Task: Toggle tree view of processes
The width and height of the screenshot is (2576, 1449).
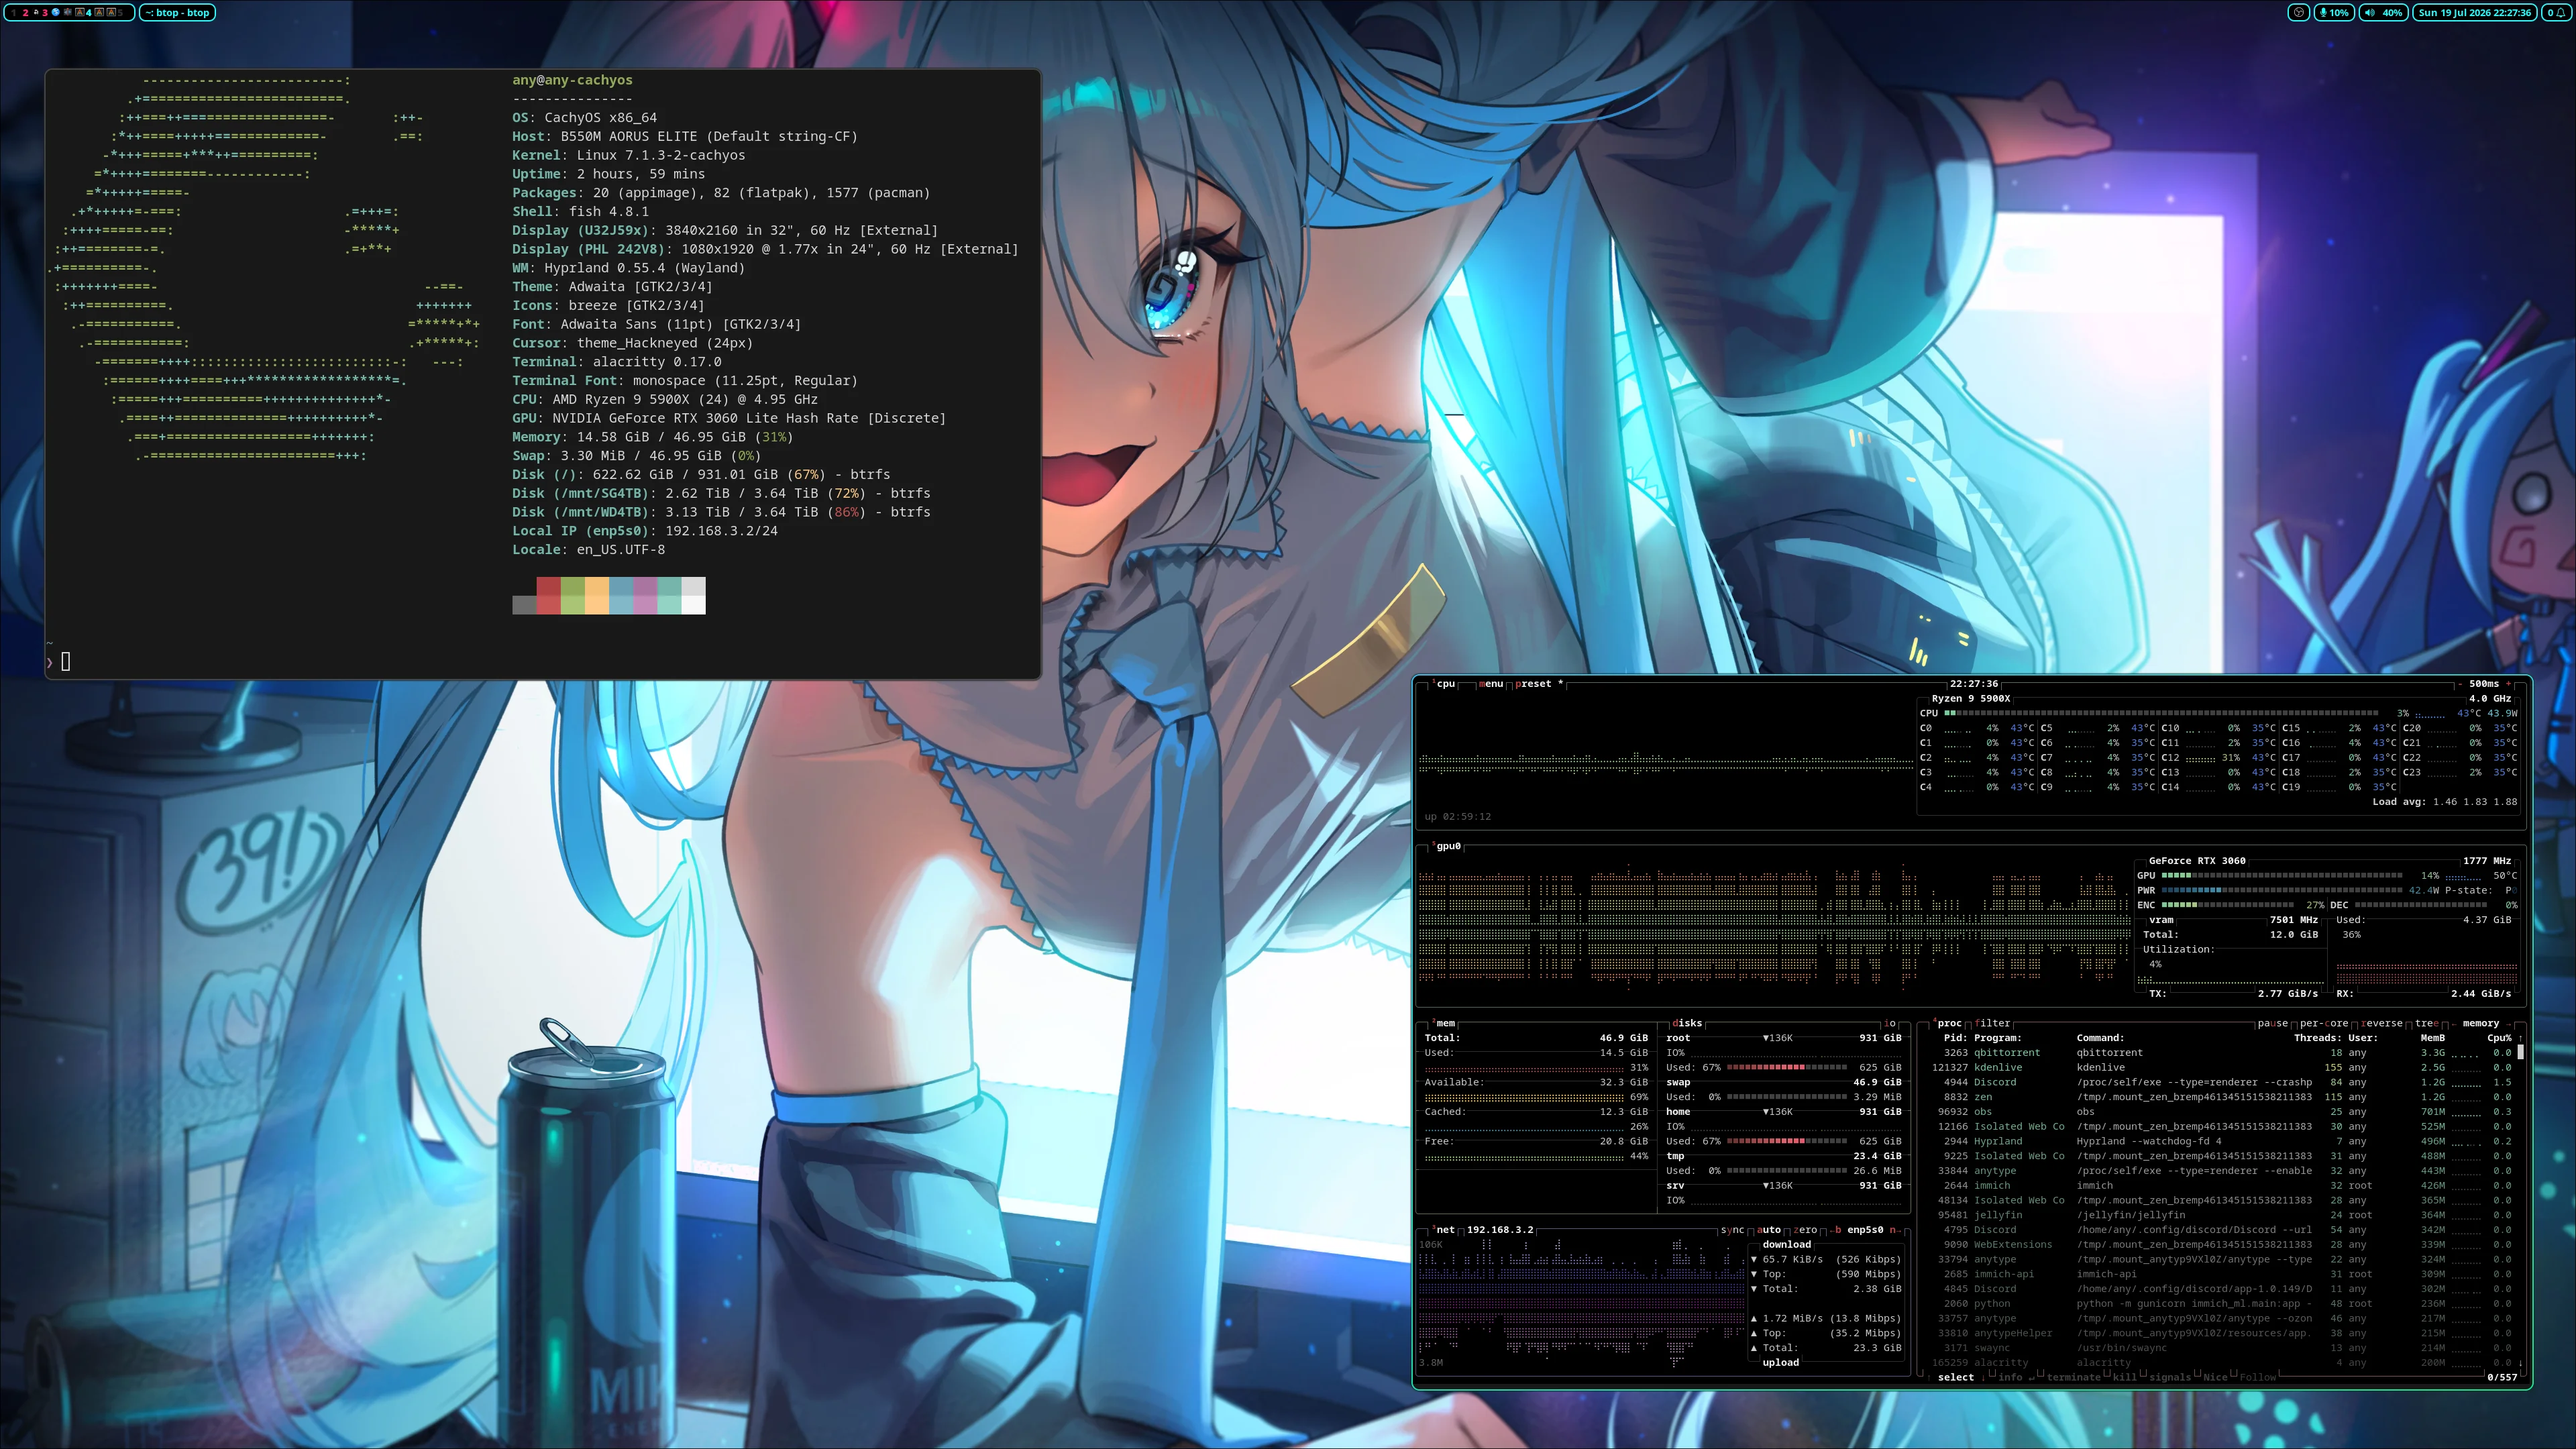Action: click(2427, 1023)
